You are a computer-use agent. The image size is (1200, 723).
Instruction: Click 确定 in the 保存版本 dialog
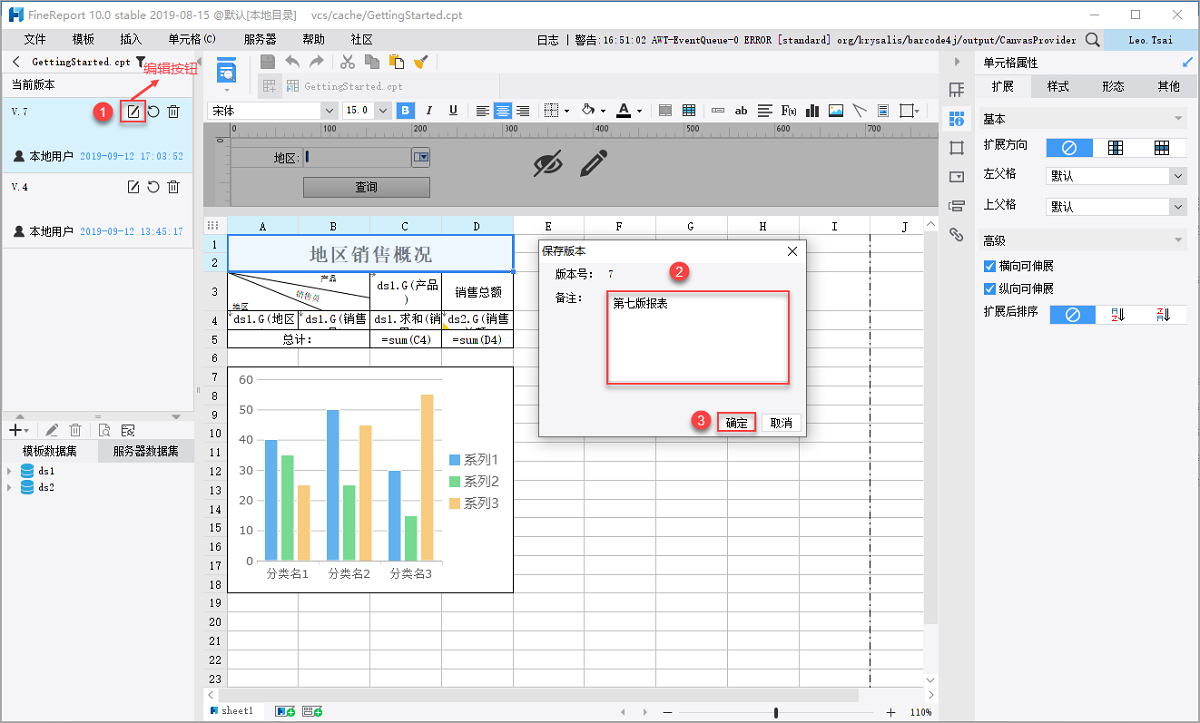click(x=737, y=423)
